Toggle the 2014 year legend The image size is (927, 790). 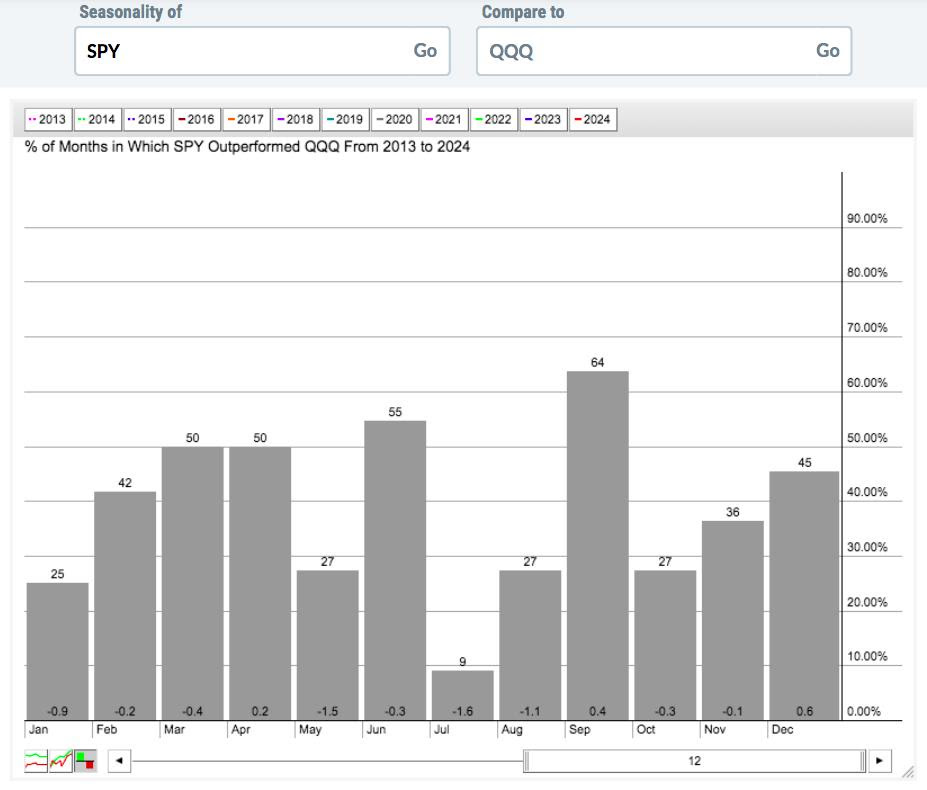point(98,119)
